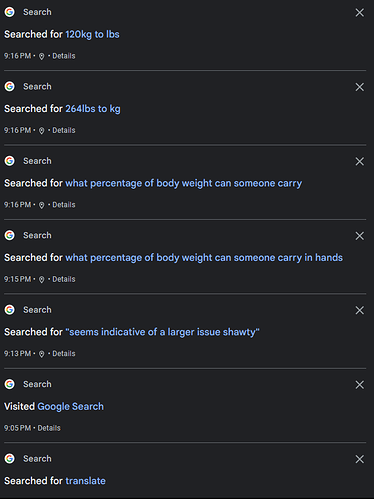374x499 pixels.
Task: Click location pin on 264lbs to kg entry
Action: pos(41,131)
